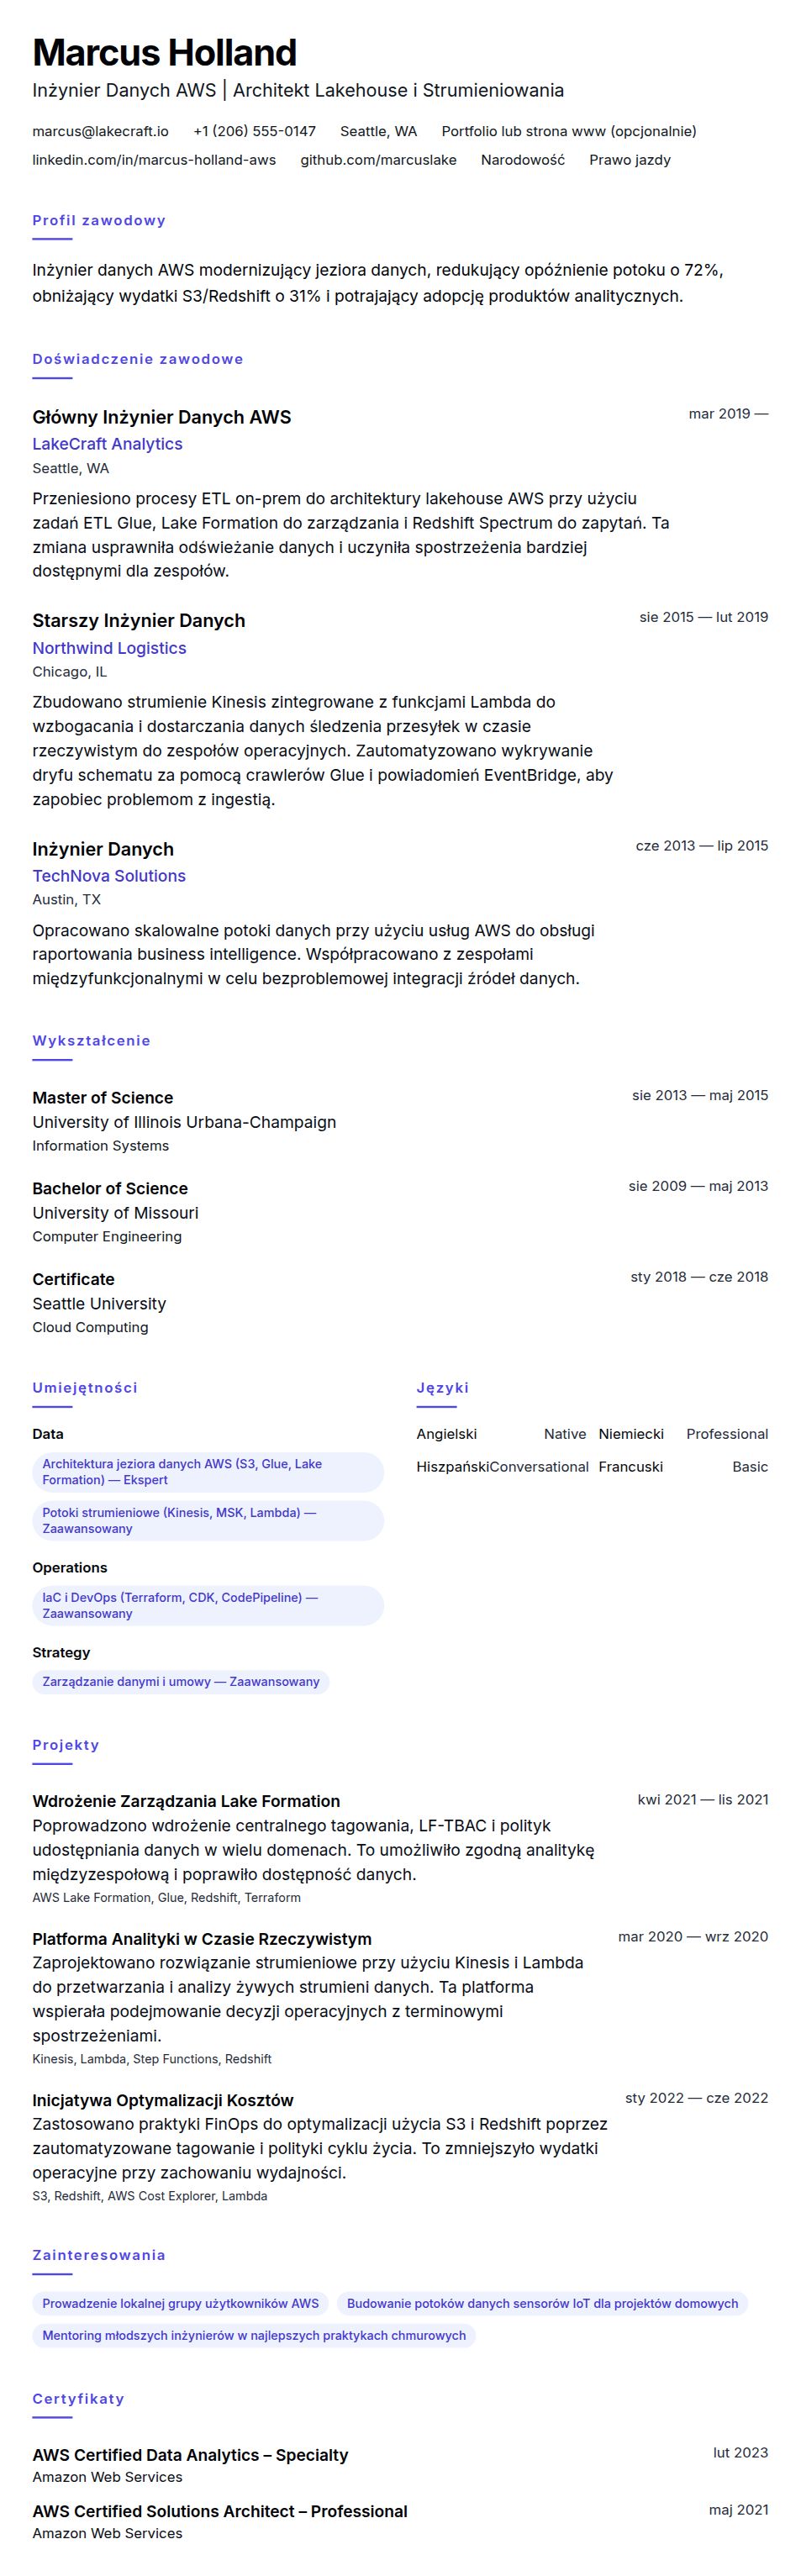Click the Narodowość field
Image resolution: width=801 pixels, height=2576 pixels.
[x=522, y=160]
